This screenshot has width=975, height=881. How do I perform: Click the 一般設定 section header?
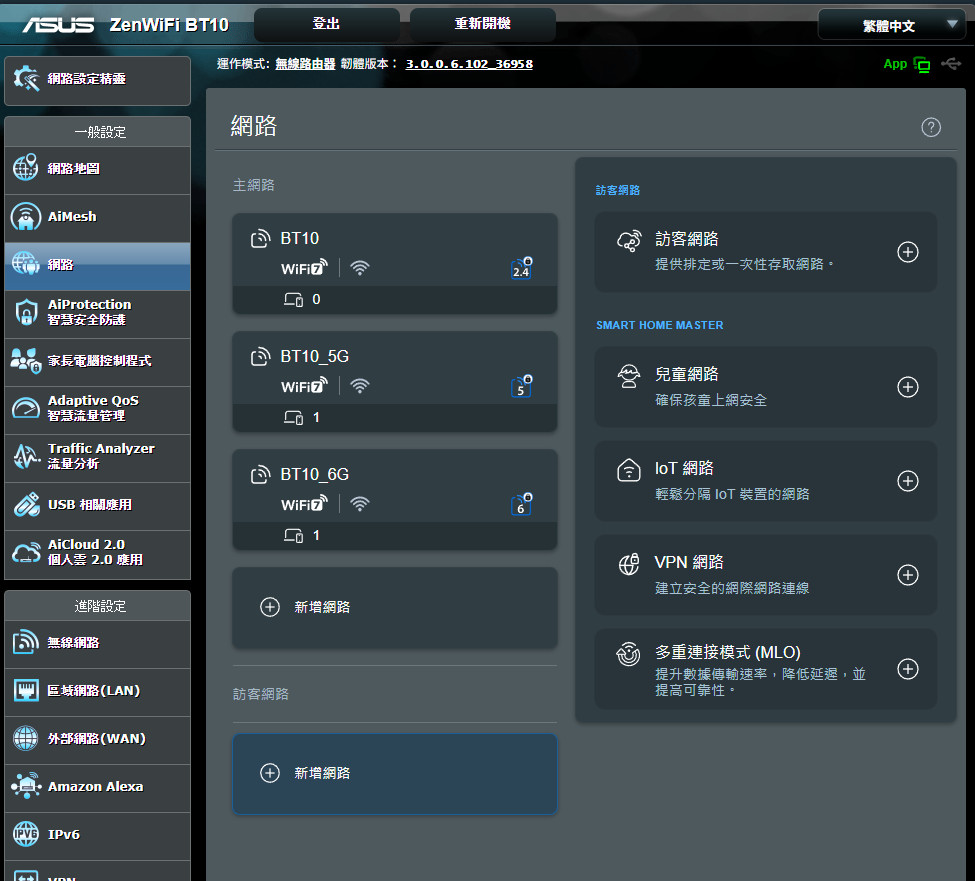pyautogui.click(x=98, y=132)
